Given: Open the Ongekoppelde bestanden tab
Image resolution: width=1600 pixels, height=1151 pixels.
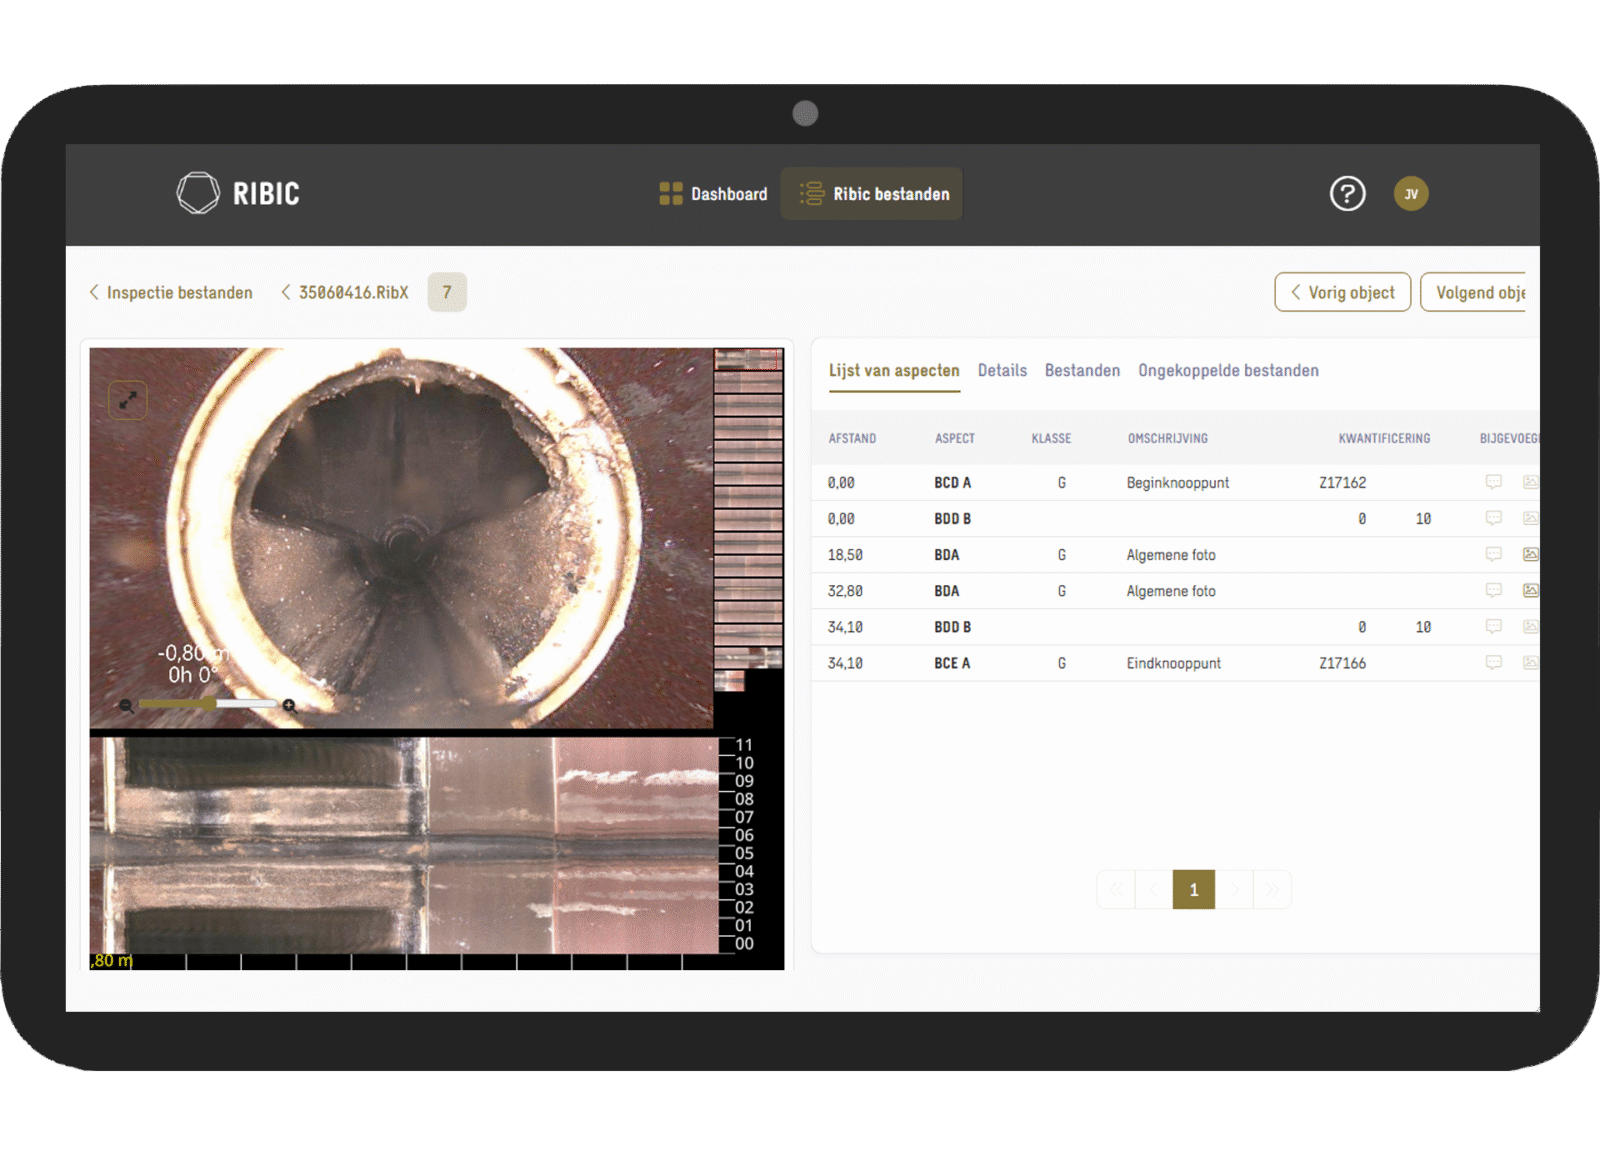Looking at the screenshot, I should click(x=1228, y=370).
